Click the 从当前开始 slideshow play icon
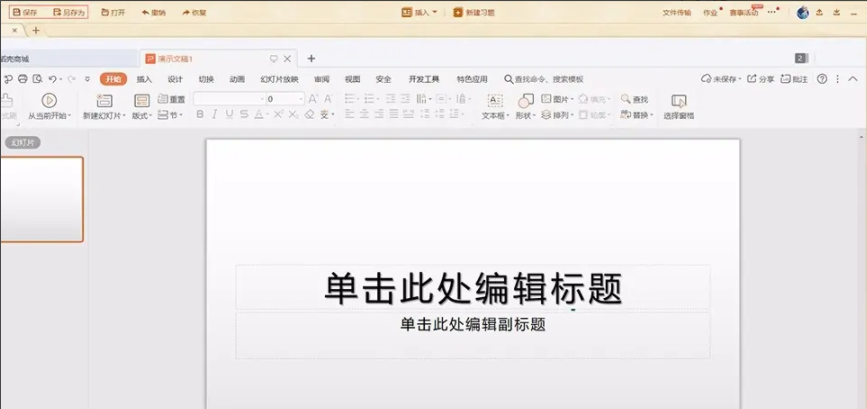 pos(48,100)
